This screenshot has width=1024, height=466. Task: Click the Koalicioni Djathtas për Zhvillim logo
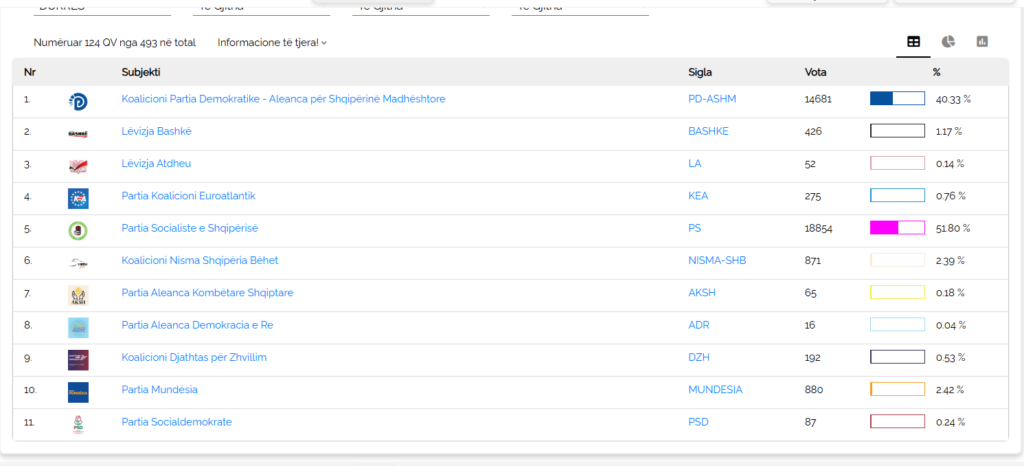[78, 359]
